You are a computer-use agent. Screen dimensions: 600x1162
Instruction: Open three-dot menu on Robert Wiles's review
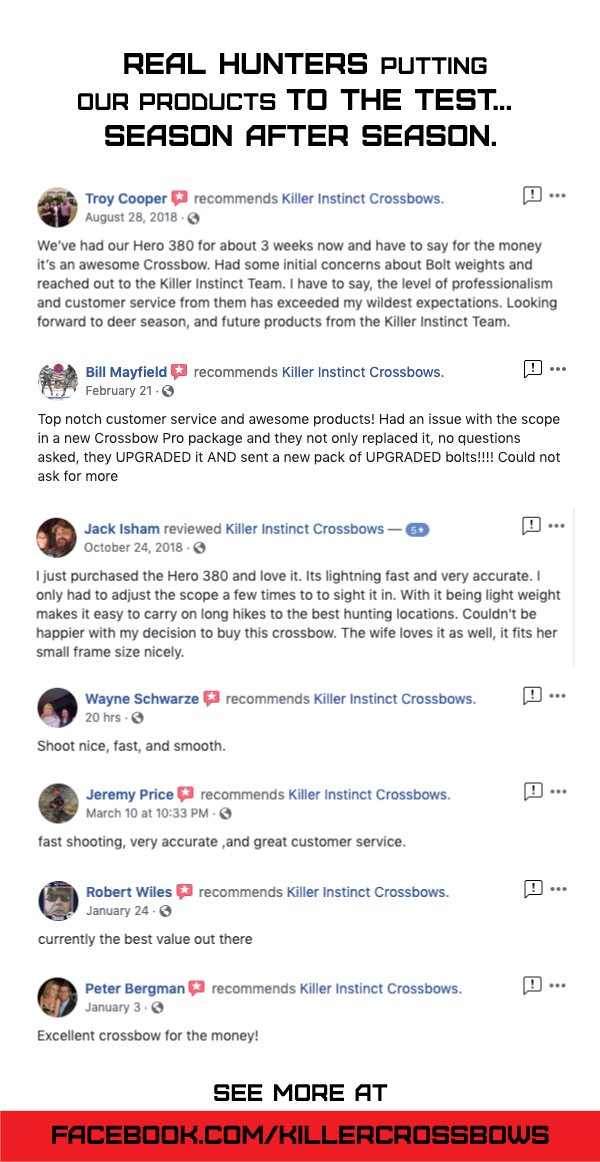pyautogui.click(x=558, y=888)
